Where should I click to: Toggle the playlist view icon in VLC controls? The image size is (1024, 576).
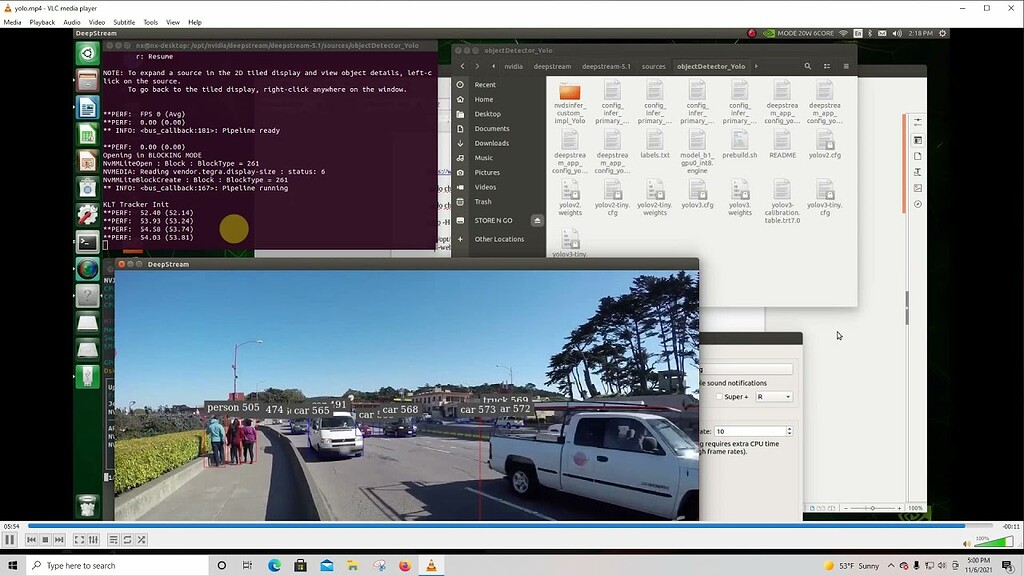click(112, 540)
